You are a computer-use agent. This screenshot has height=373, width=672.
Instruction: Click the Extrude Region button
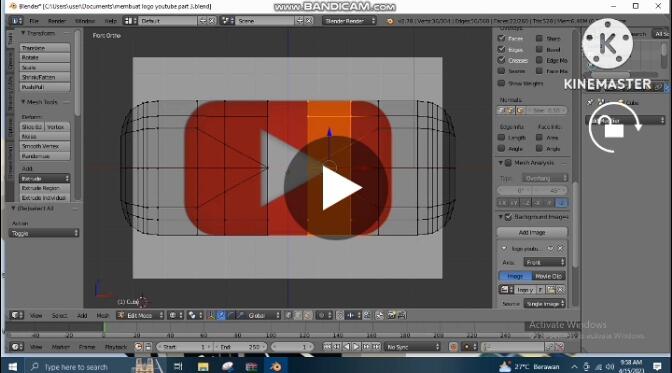(45, 188)
